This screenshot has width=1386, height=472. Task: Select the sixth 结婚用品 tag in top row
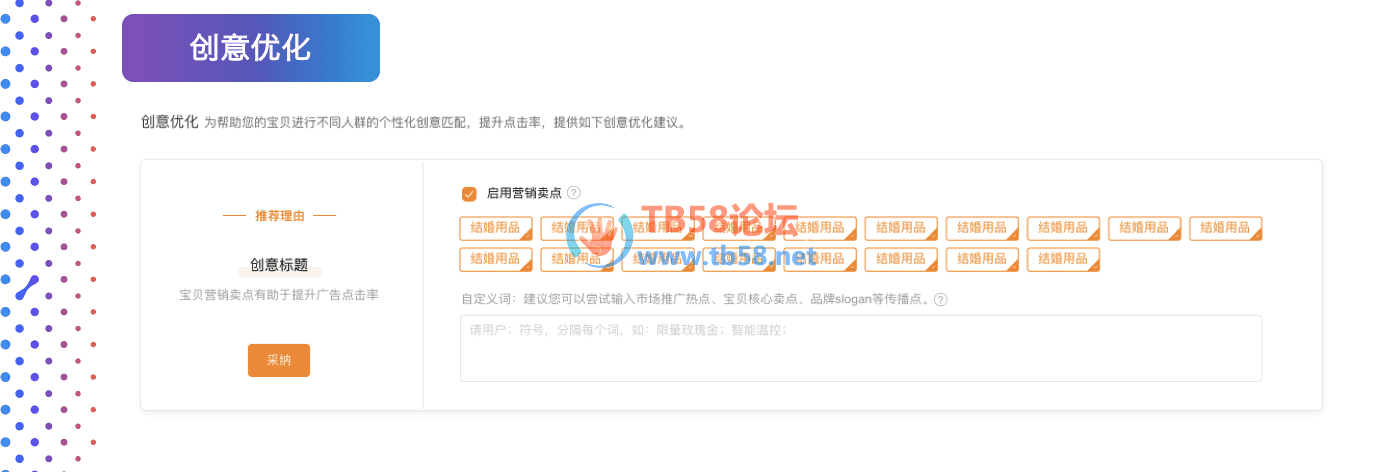[x=901, y=228]
